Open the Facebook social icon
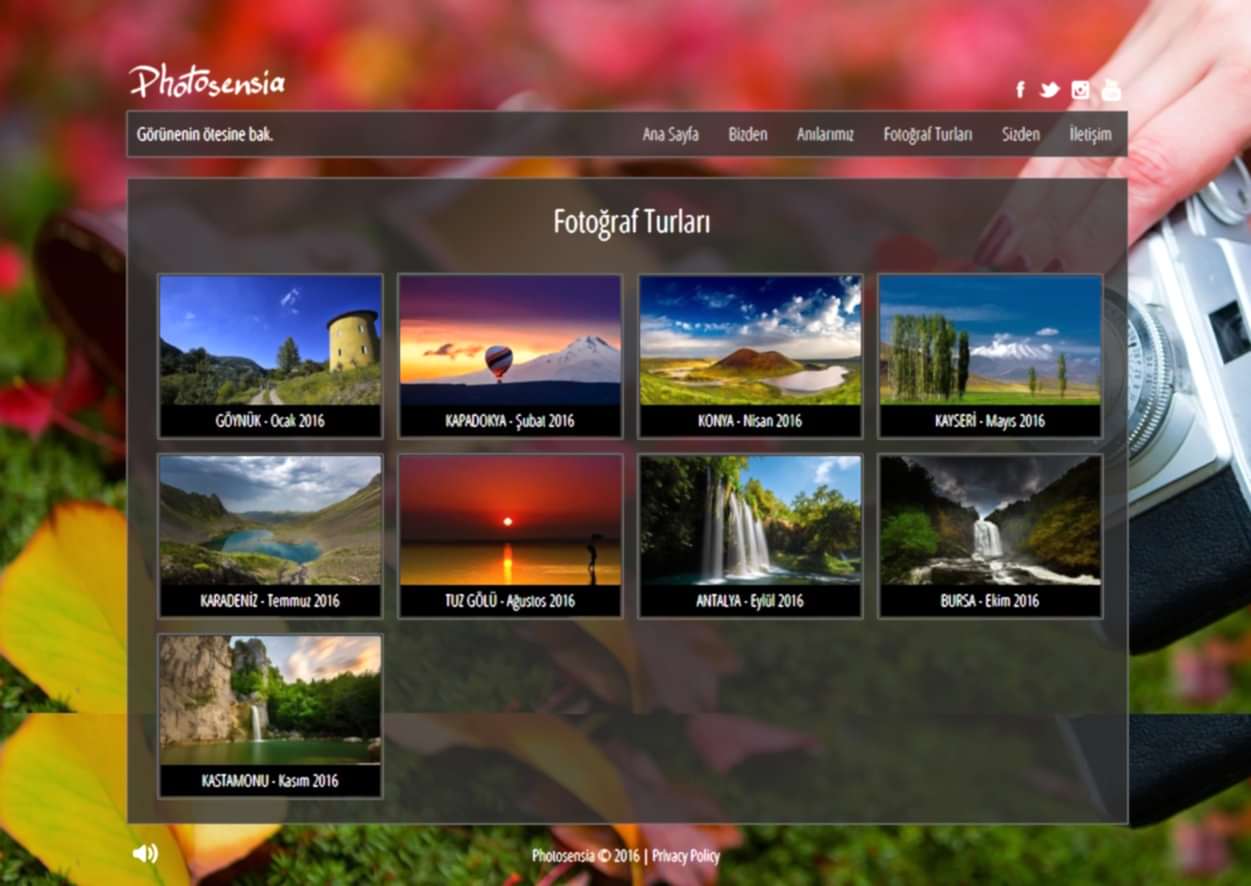This screenshot has width=1251, height=886. point(1020,90)
